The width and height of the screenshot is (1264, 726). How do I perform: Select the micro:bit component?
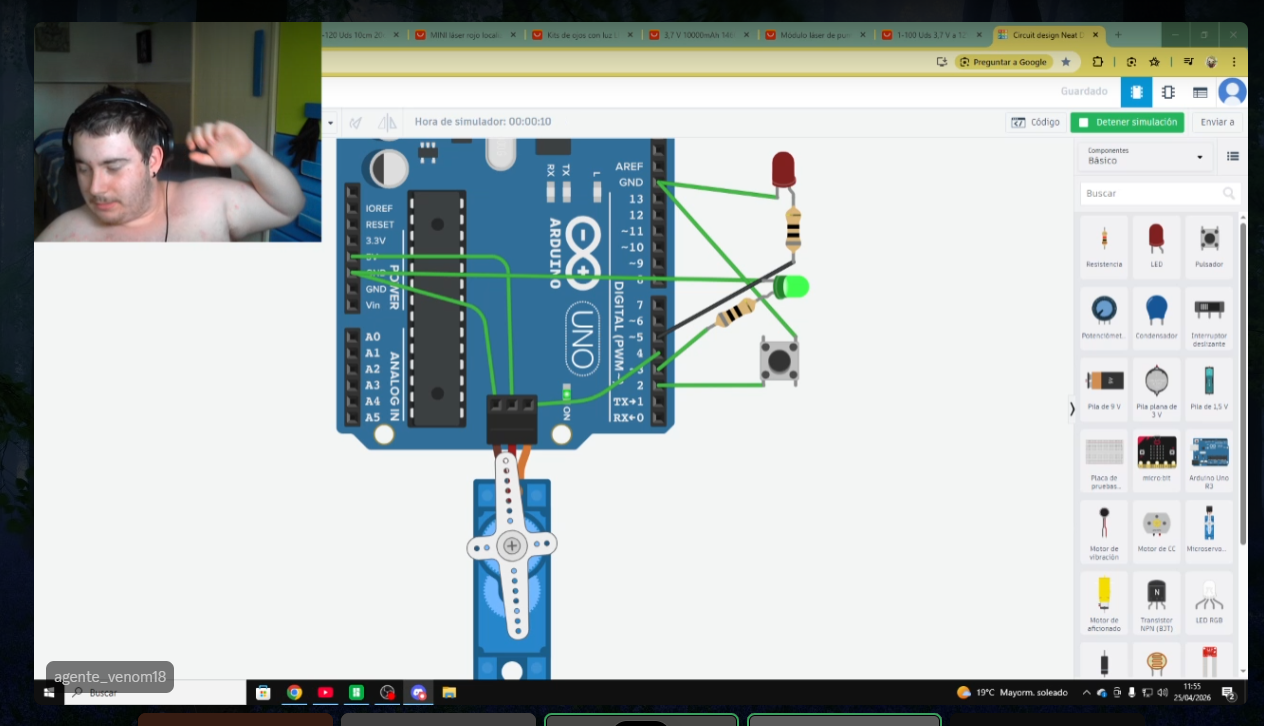tap(1156, 459)
